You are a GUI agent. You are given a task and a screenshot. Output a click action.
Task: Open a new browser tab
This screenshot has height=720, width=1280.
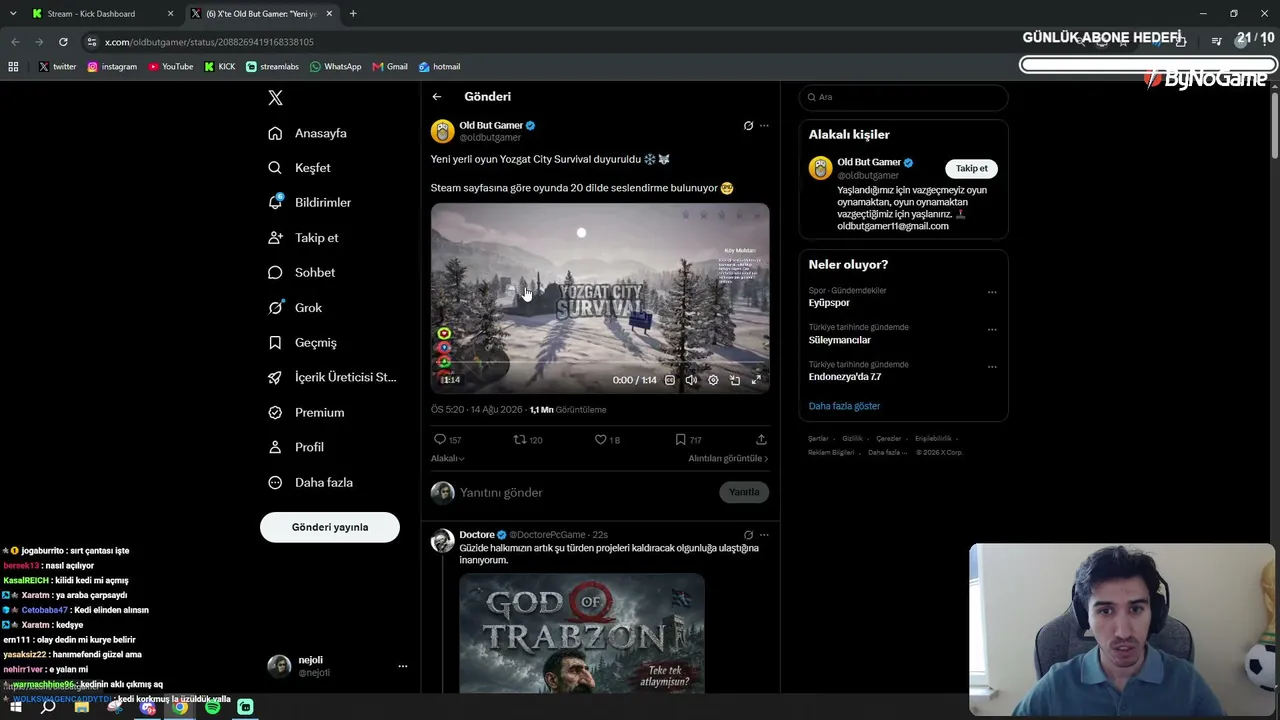[353, 14]
